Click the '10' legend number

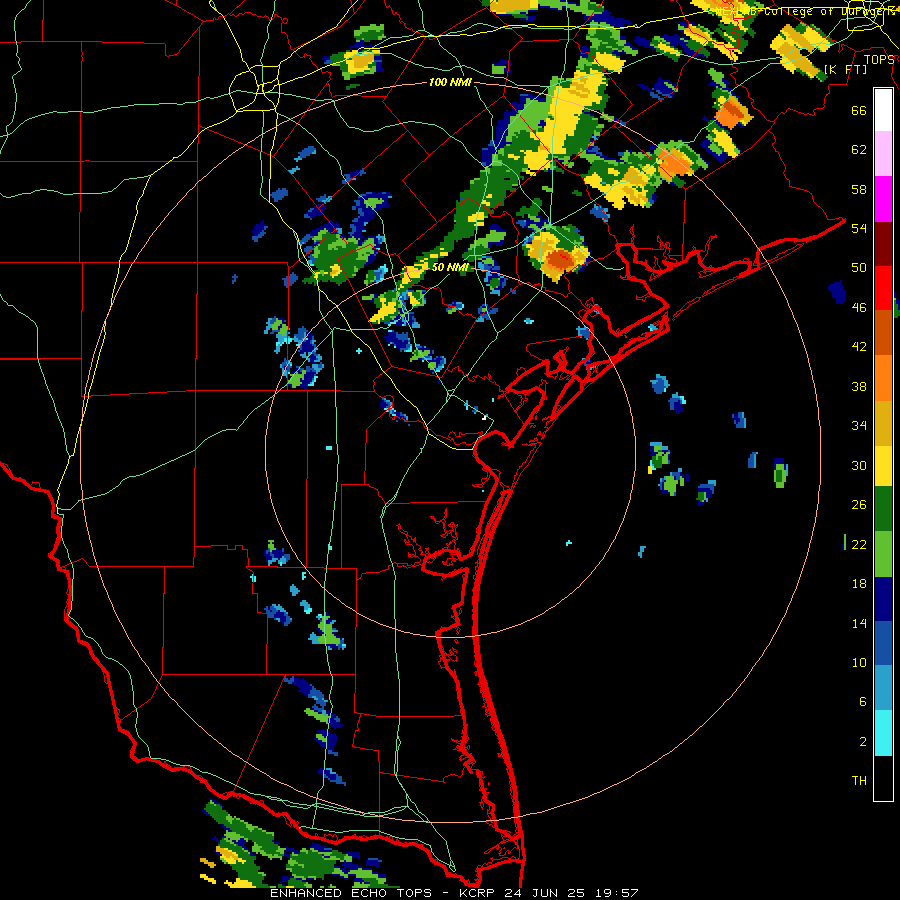point(859,663)
